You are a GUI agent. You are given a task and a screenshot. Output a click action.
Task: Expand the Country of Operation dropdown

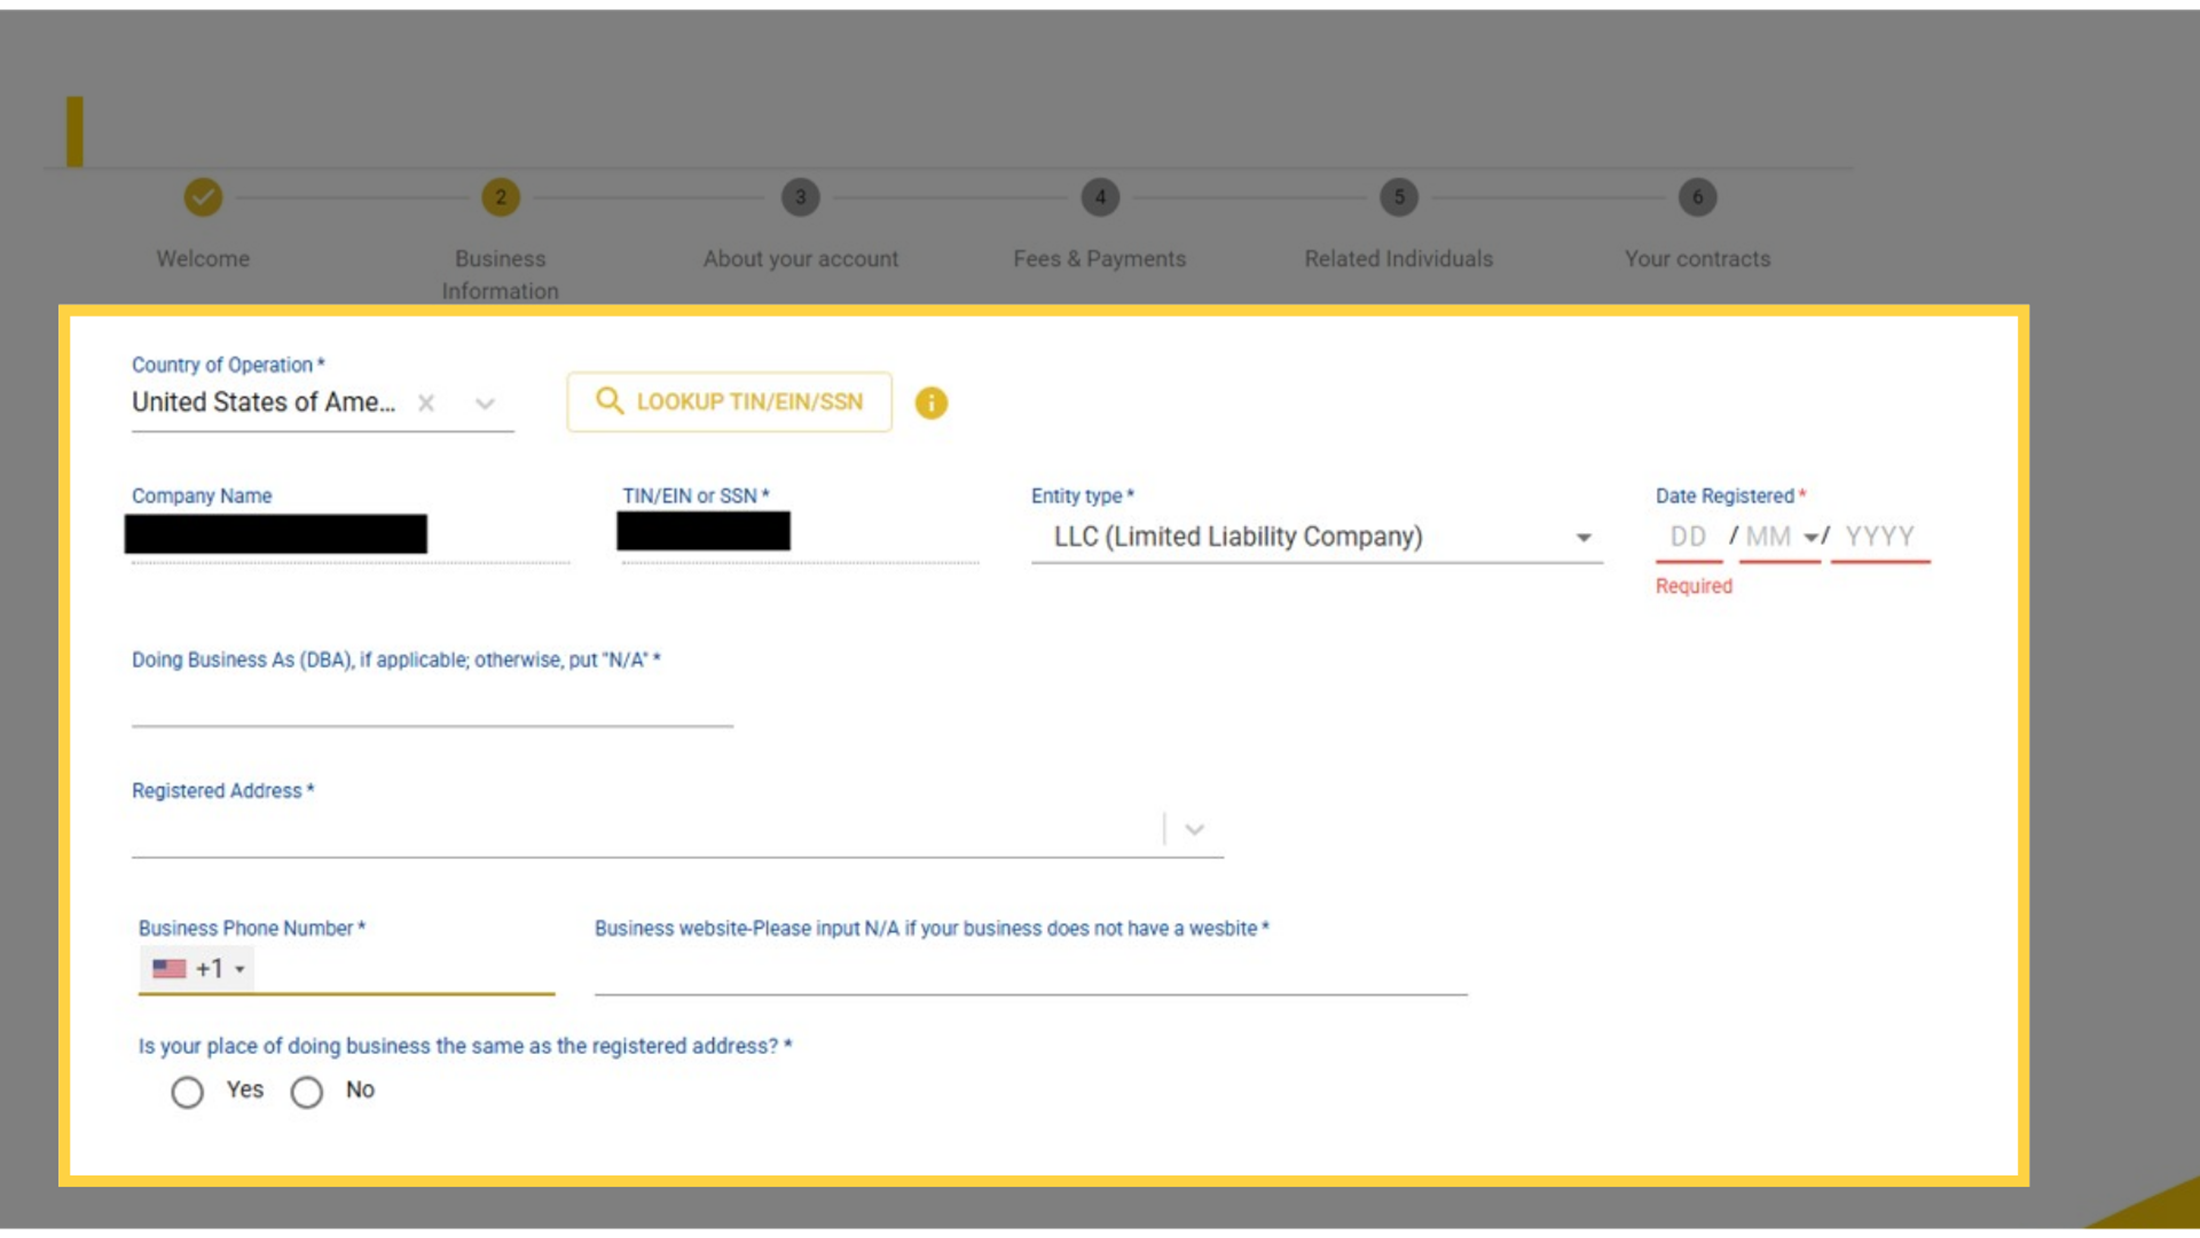[485, 404]
